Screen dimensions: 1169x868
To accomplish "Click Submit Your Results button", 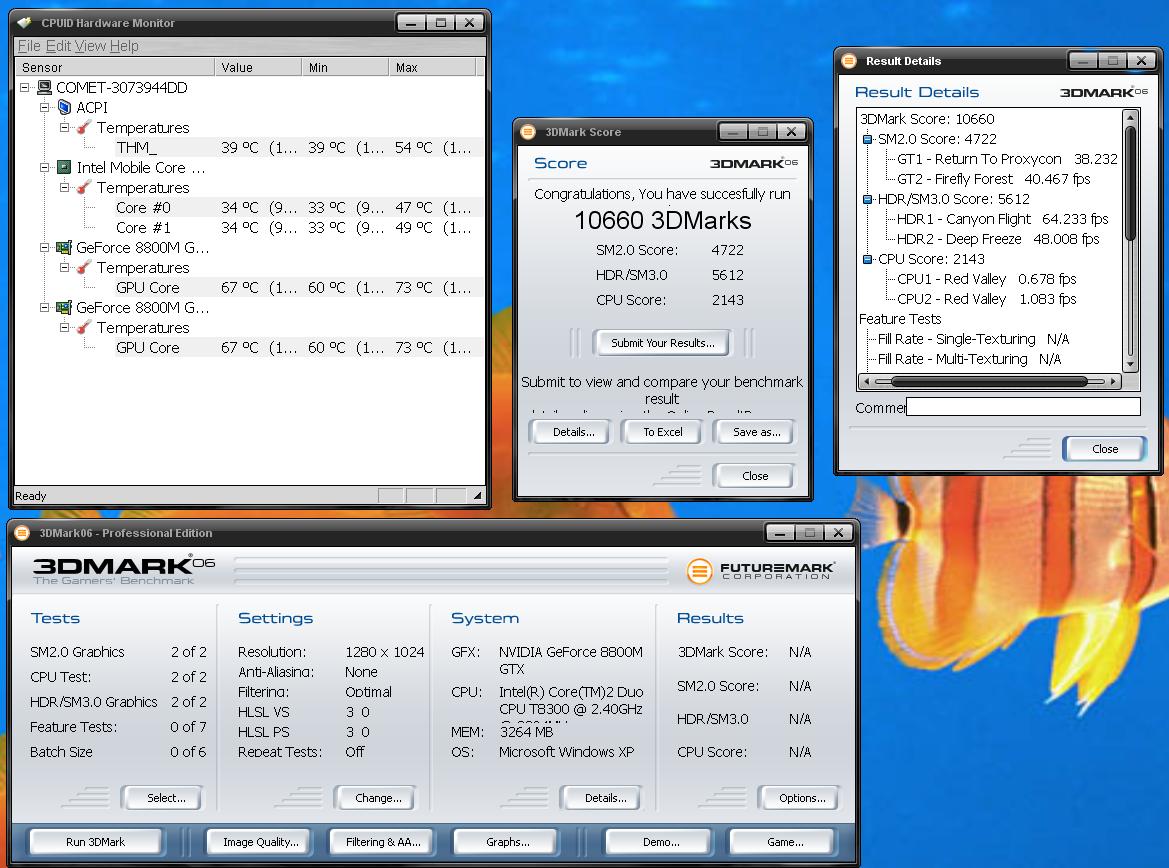I will pyautogui.click(x=662, y=343).
